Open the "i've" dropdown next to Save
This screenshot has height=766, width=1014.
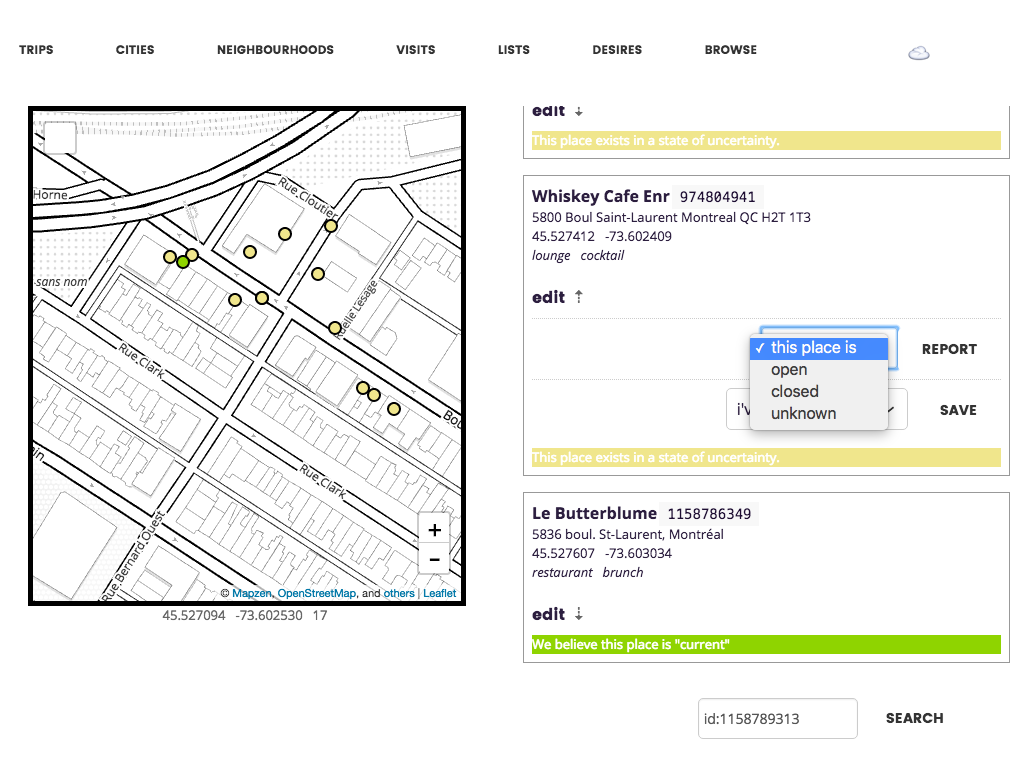(817, 409)
